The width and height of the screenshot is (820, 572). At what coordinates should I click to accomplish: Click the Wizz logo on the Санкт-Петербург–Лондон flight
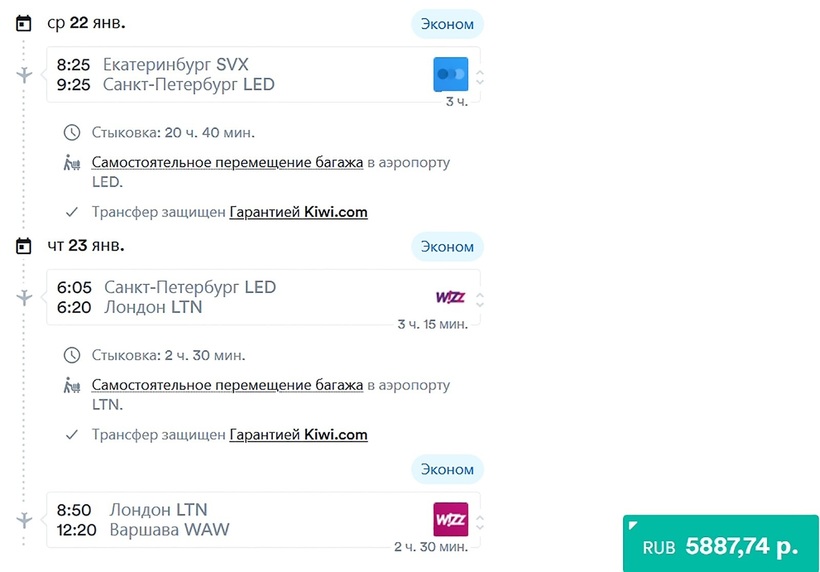pyautogui.click(x=450, y=297)
